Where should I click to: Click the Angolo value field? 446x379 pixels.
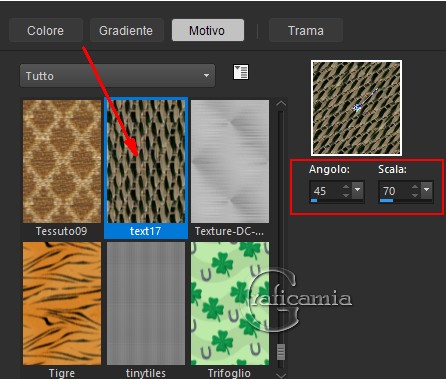tap(325, 191)
